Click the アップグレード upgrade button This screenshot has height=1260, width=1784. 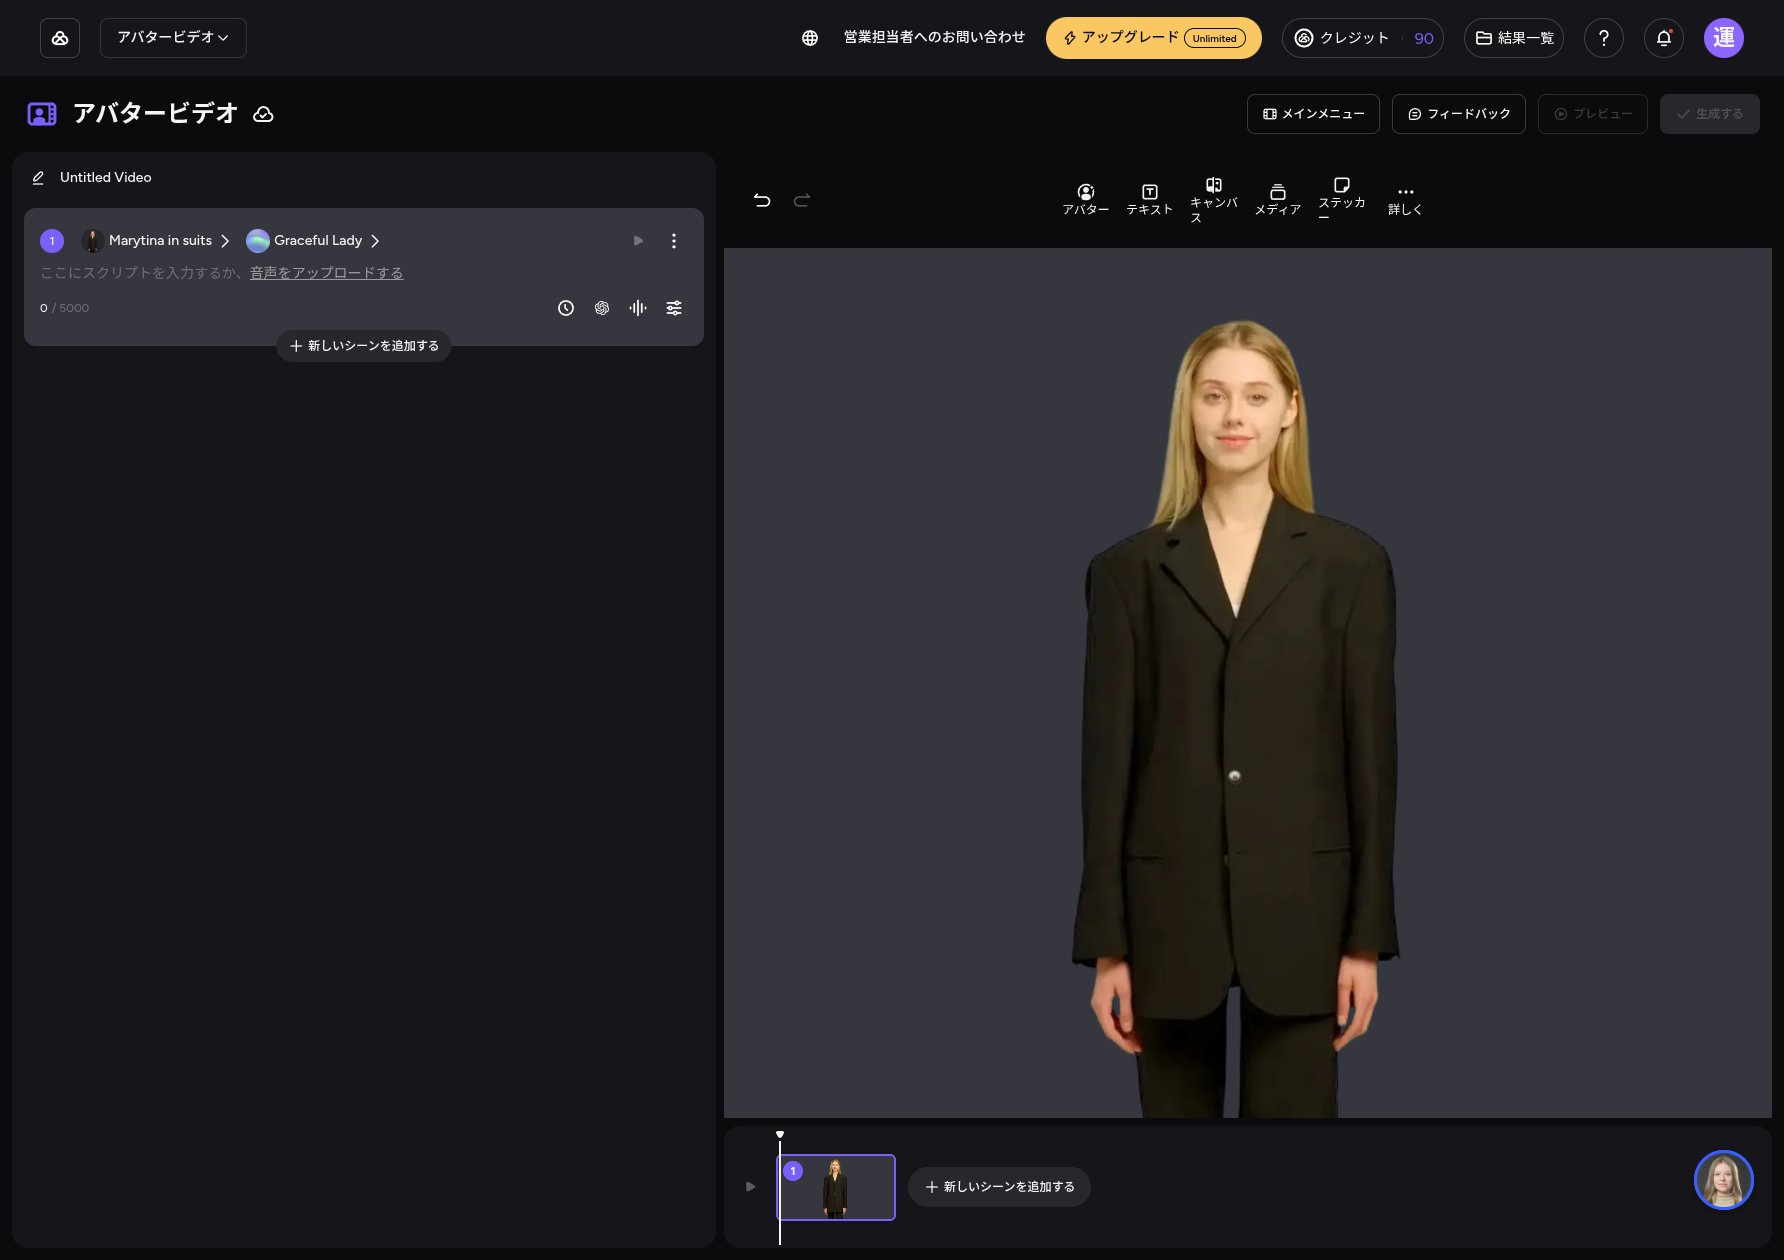point(1153,38)
